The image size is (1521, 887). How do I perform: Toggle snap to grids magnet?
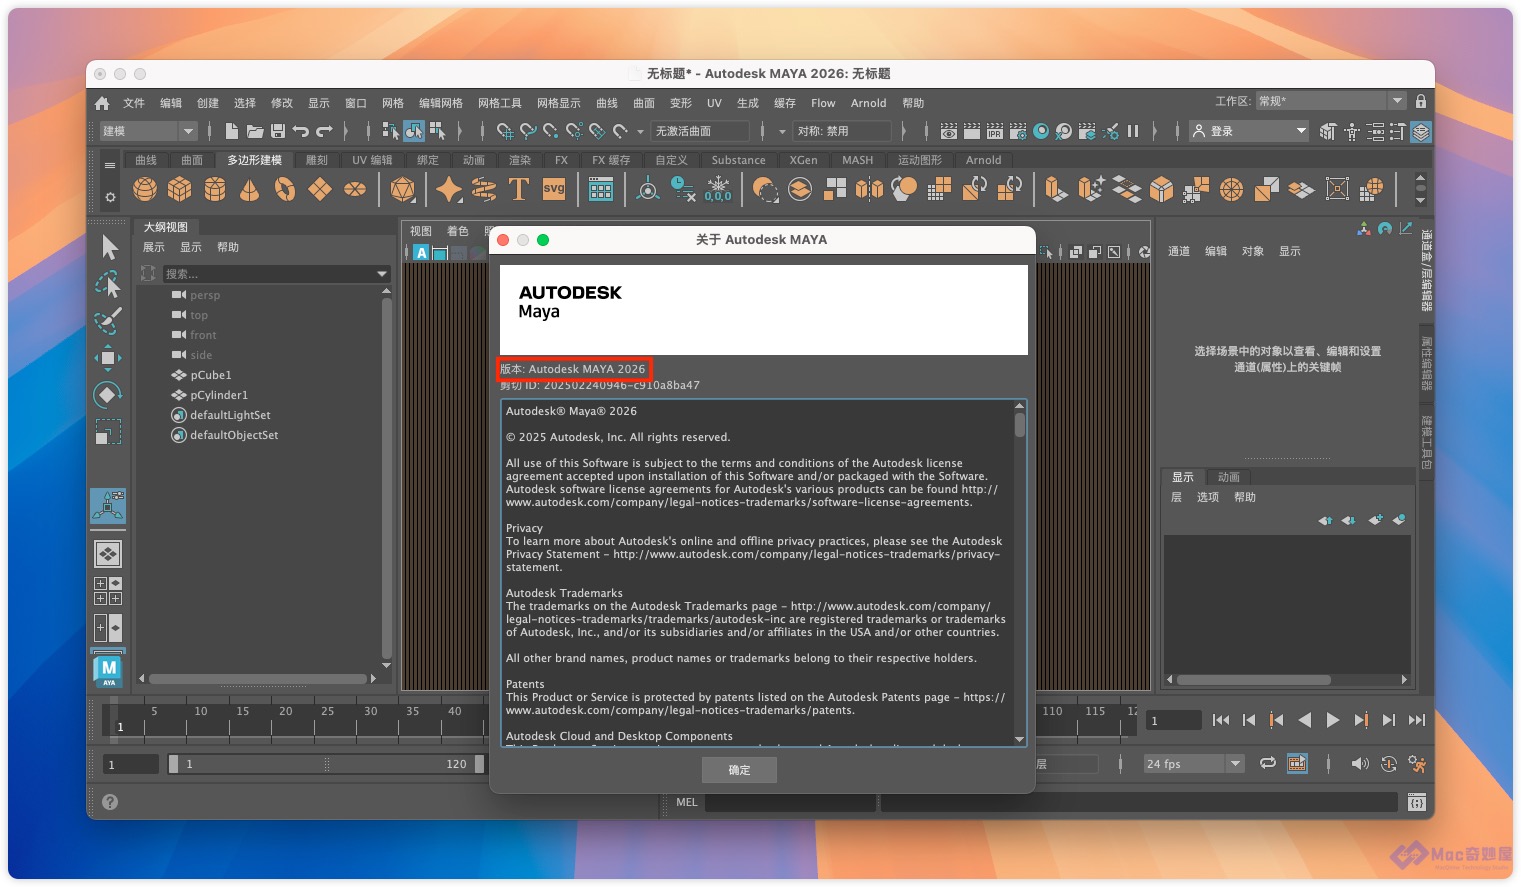[x=505, y=131]
